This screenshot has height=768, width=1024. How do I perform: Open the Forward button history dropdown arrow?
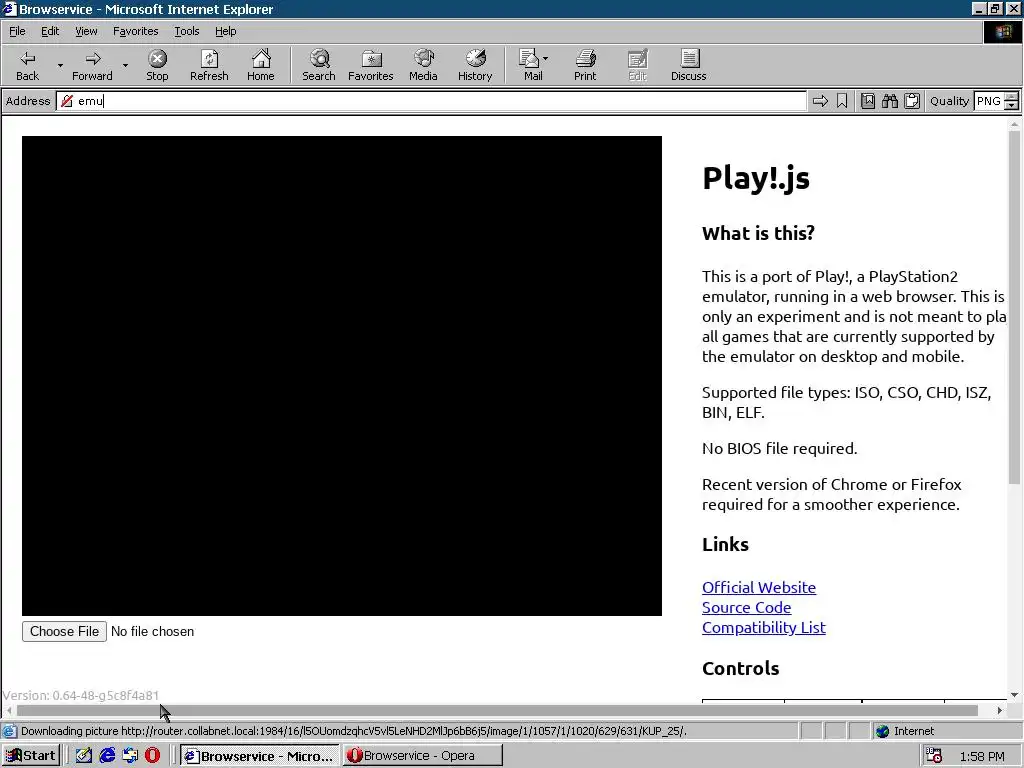[x=125, y=65]
